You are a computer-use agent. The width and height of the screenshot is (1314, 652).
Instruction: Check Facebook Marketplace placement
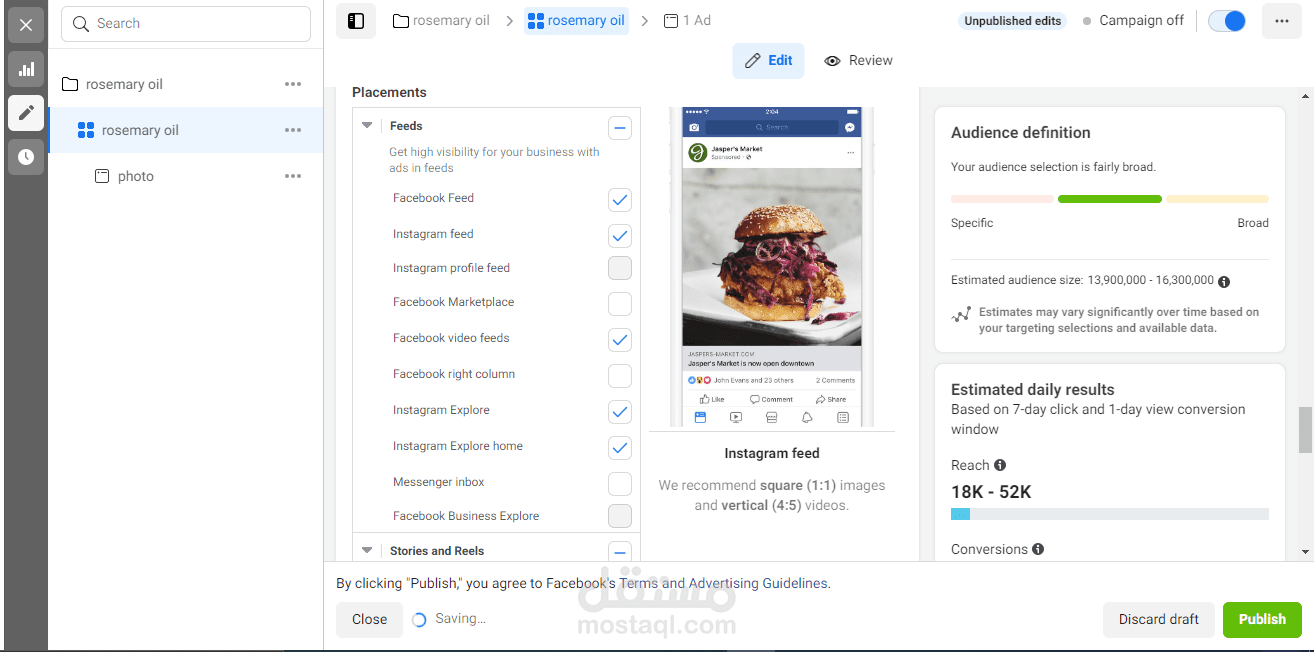pyautogui.click(x=620, y=304)
